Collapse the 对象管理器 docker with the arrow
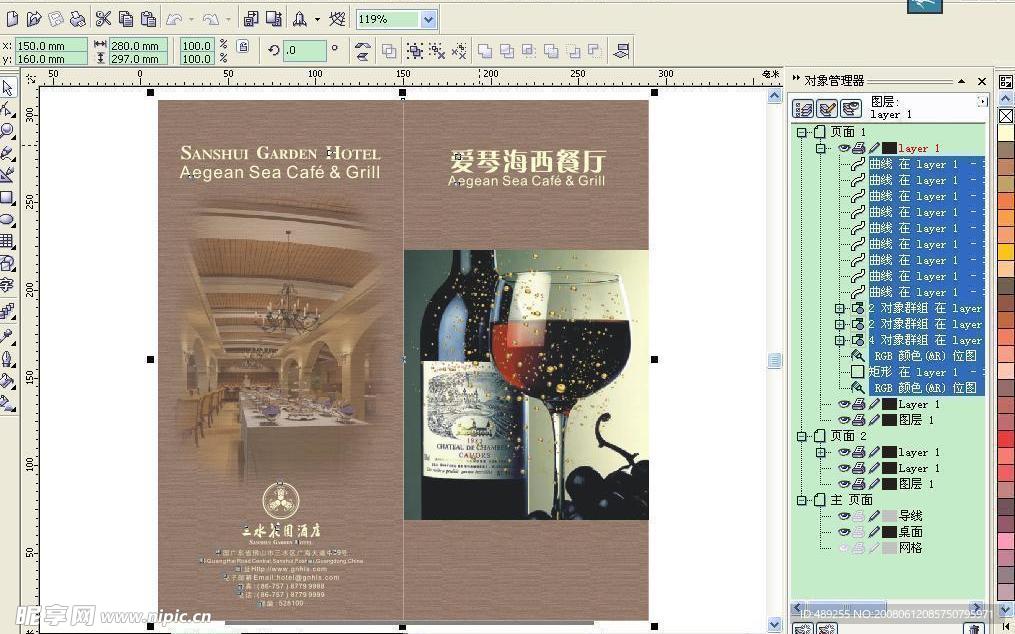 click(962, 81)
